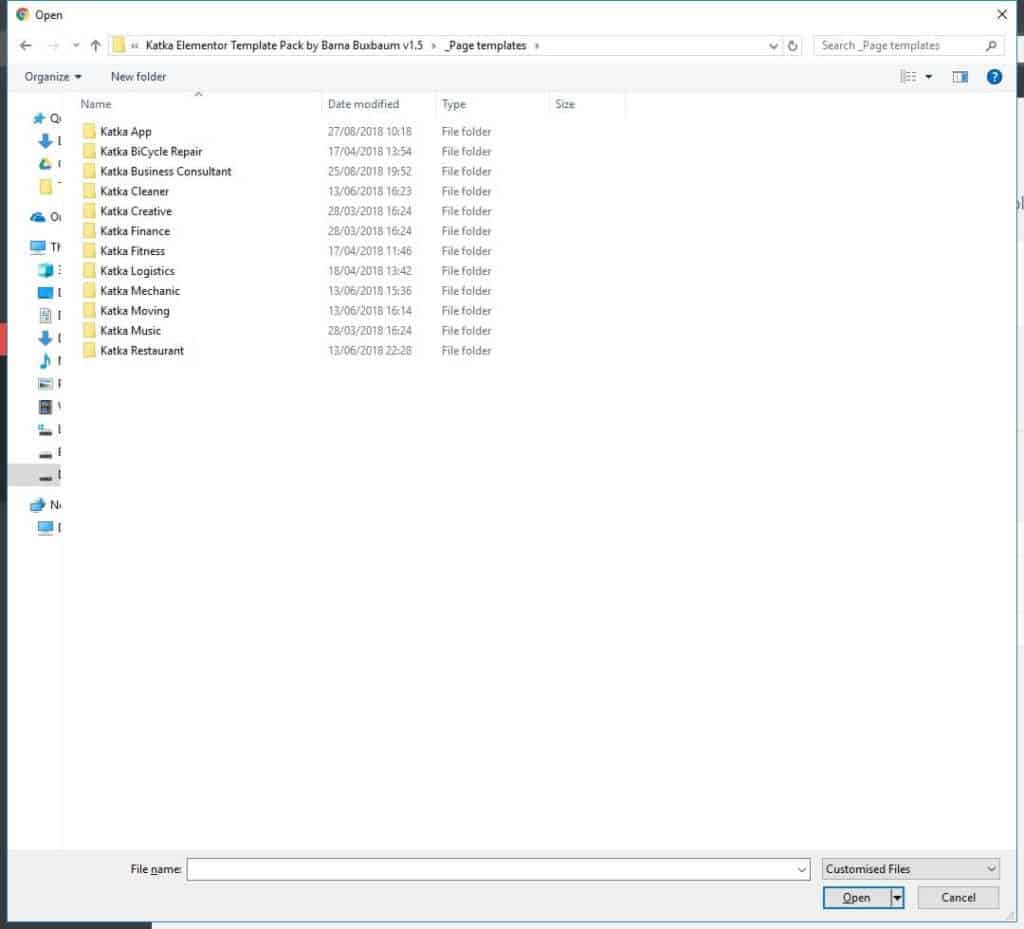Click the Music note icon in sidebar
The image size is (1024, 929).
click(45, 361)
